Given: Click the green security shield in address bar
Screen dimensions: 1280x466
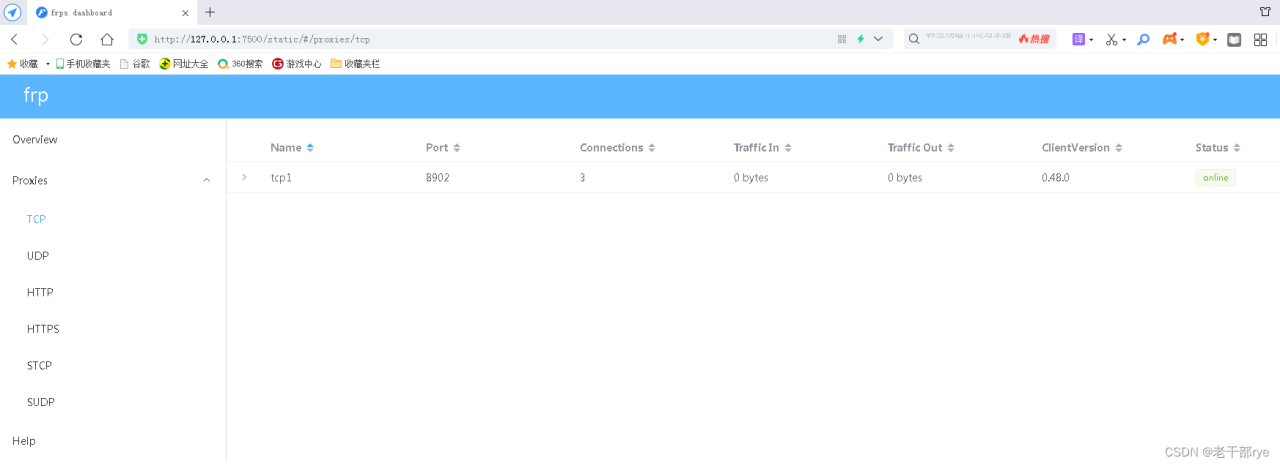Looking at the screenshot, I should [x=142, y=39].
